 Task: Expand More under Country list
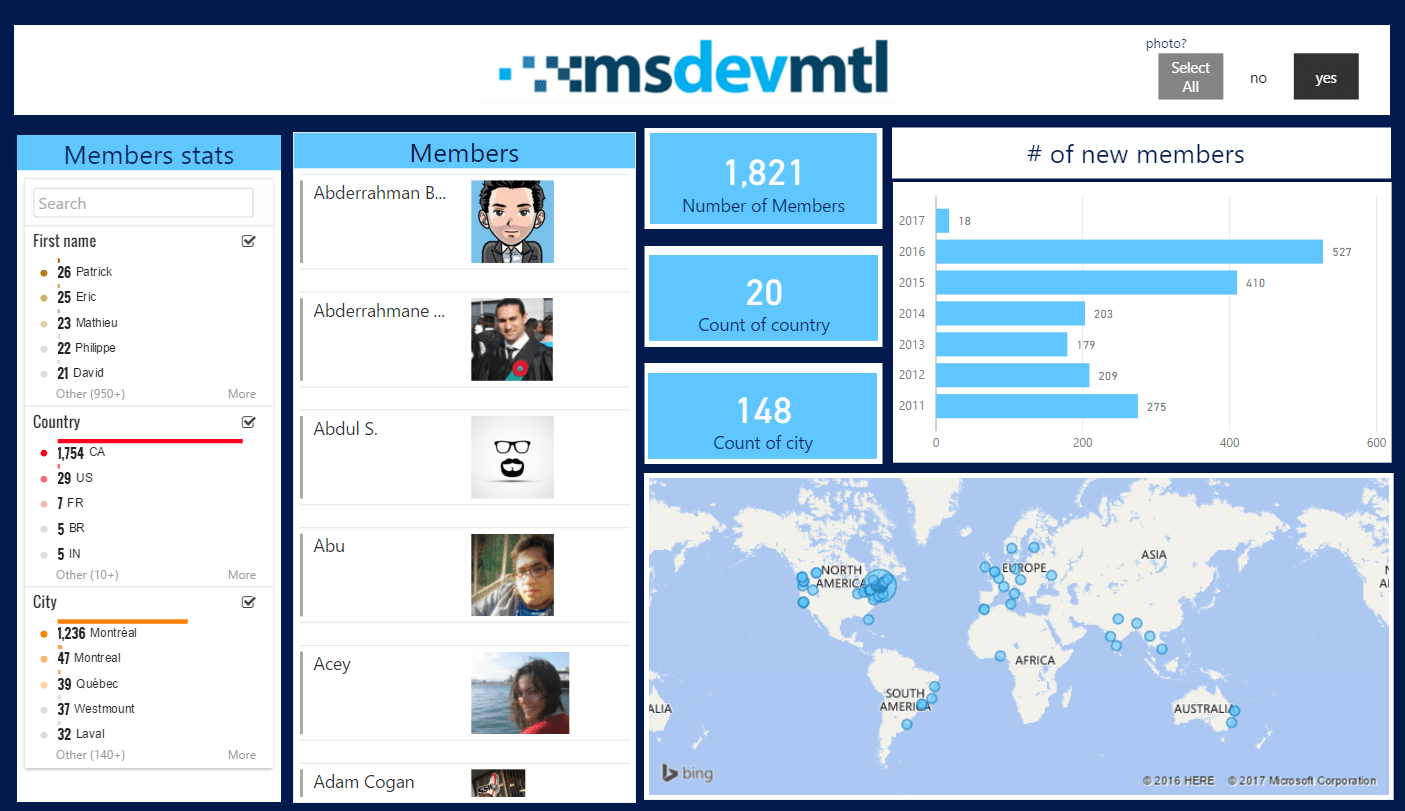tap(241, 575)
